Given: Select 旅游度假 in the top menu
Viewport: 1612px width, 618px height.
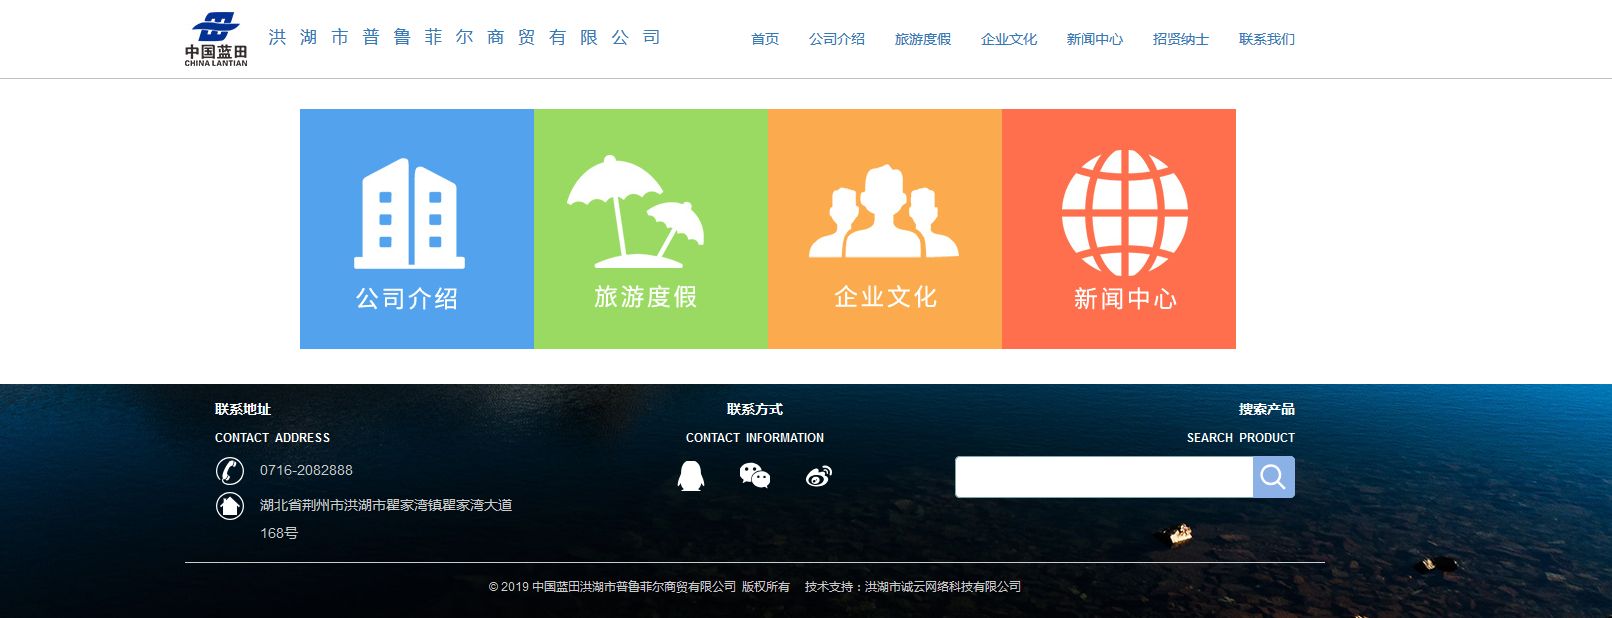Looking at the screenshot, I should 923,39.
